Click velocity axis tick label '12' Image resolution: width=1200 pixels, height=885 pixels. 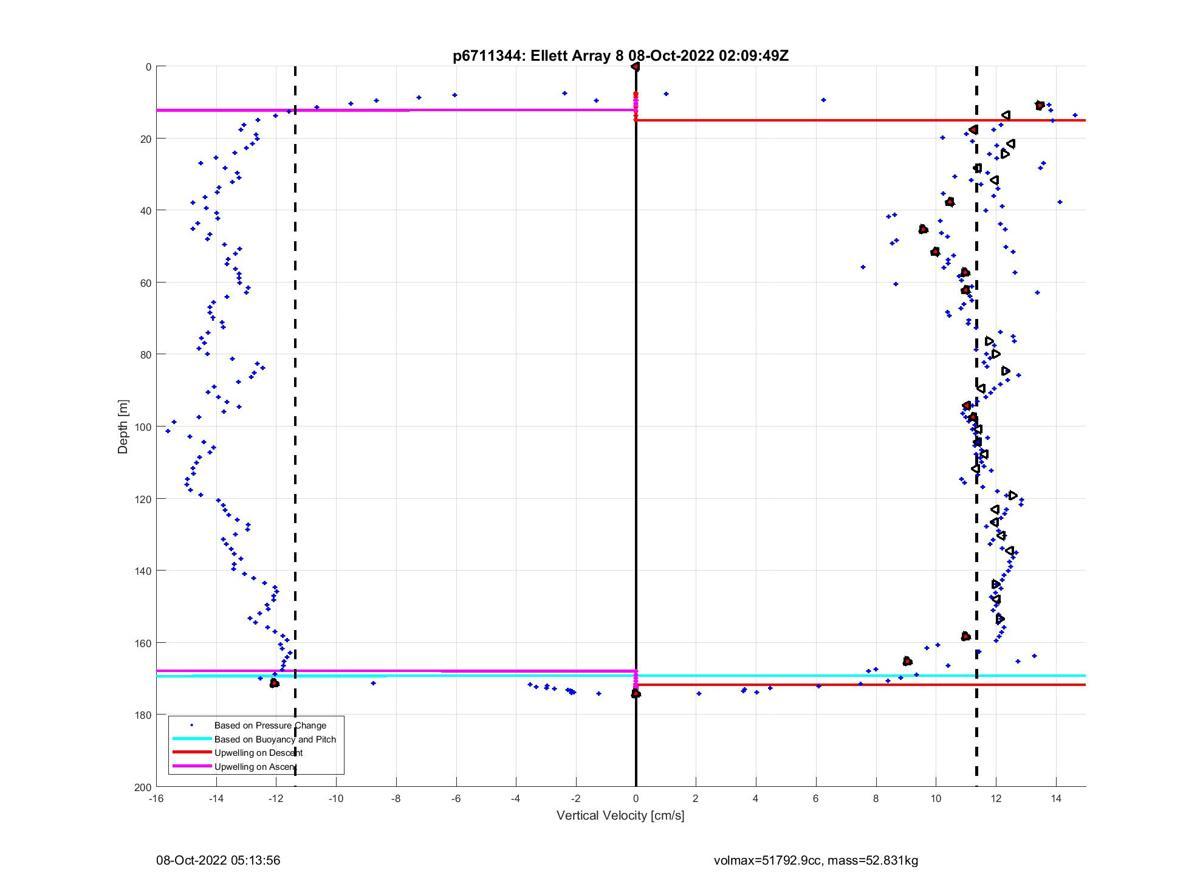click(996, 799)
